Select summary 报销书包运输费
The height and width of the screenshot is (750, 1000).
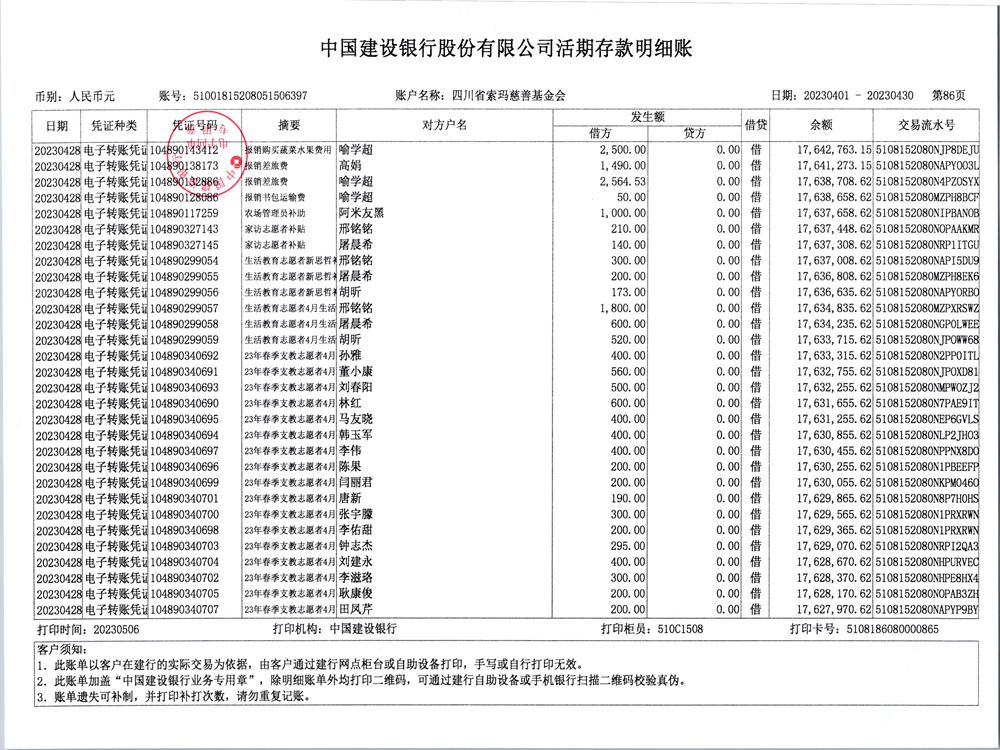pos(275,198)
